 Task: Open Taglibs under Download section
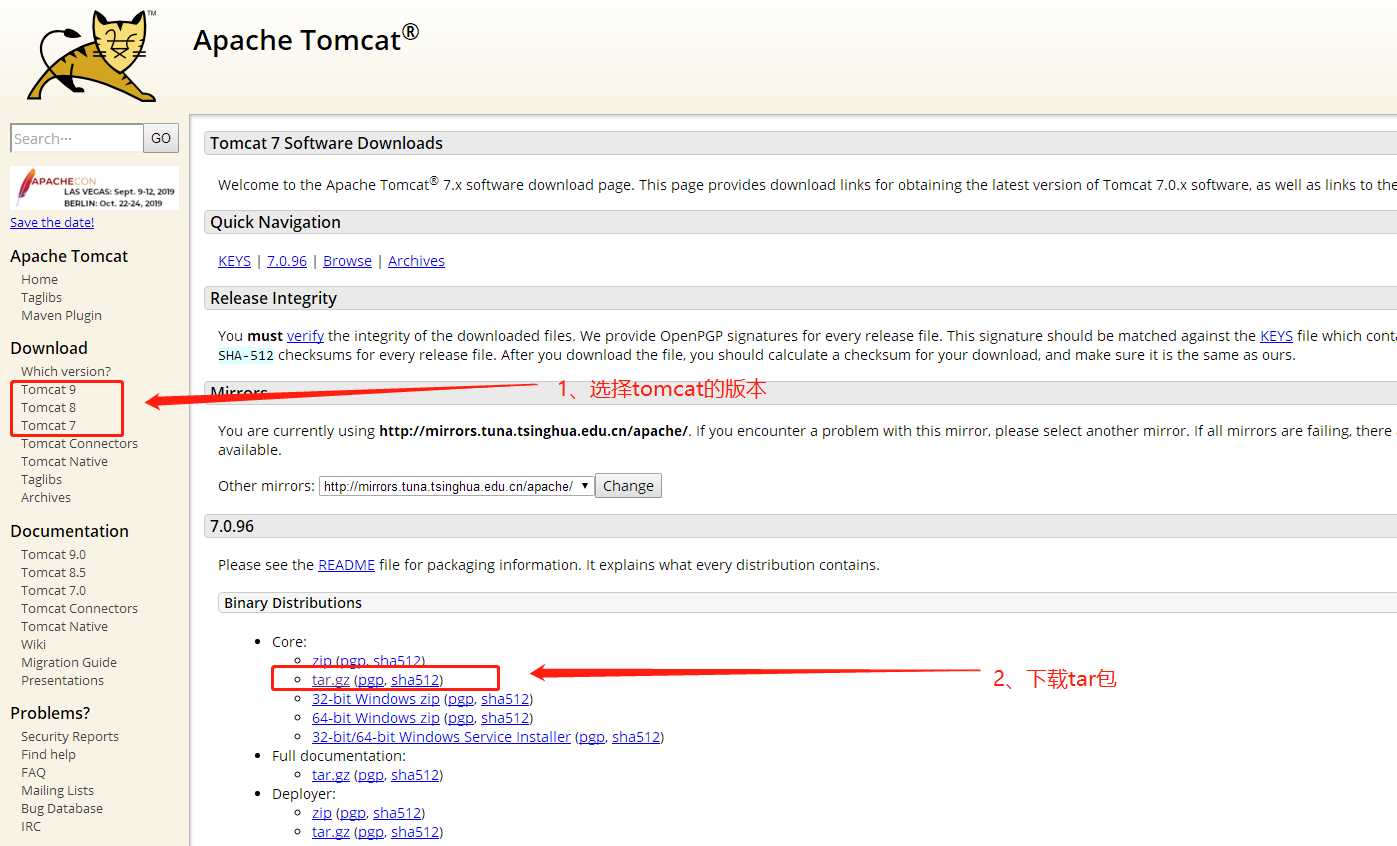click(41, 479)
